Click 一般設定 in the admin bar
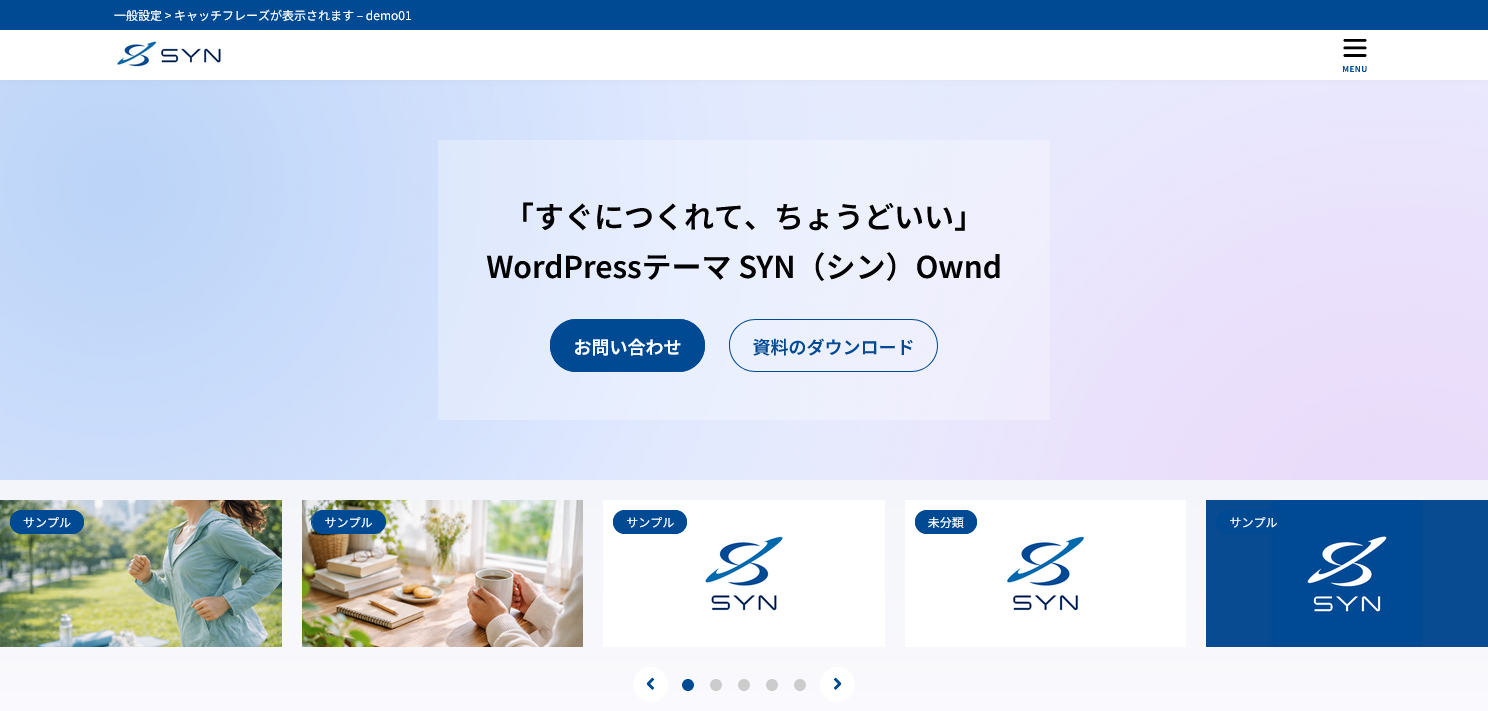 coord(138,15)
